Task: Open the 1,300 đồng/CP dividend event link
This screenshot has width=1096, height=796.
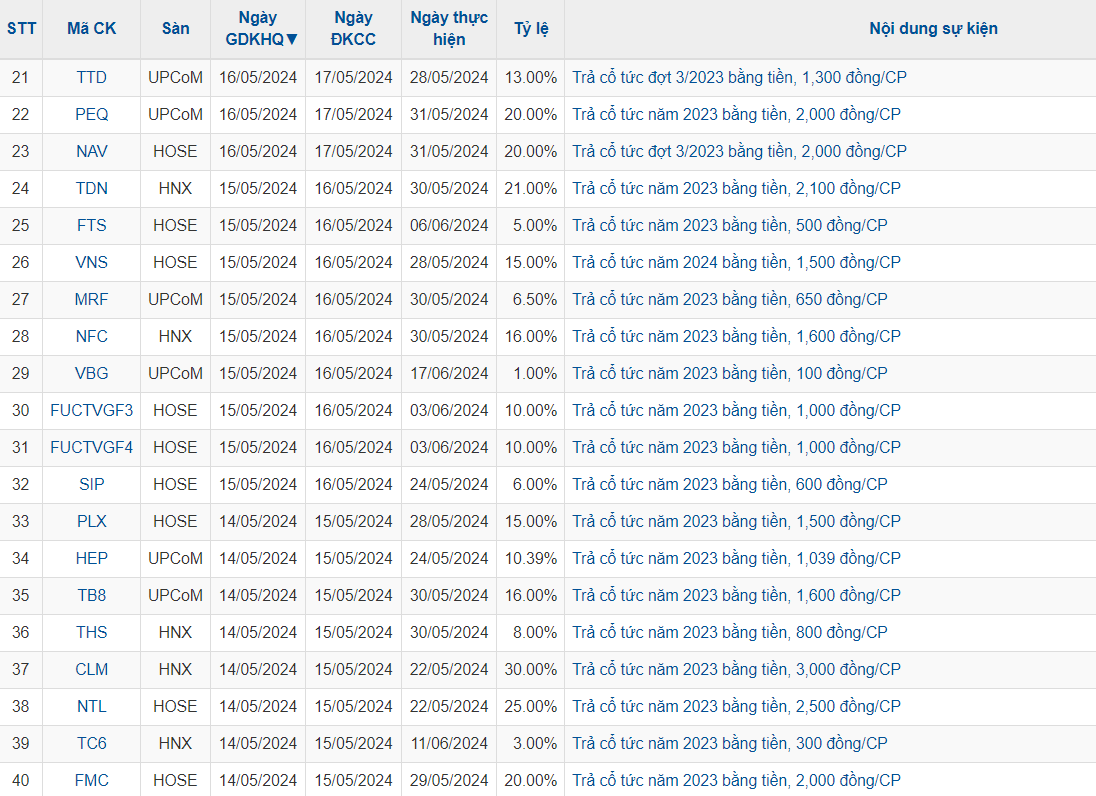Action: [x=739, y=77]
